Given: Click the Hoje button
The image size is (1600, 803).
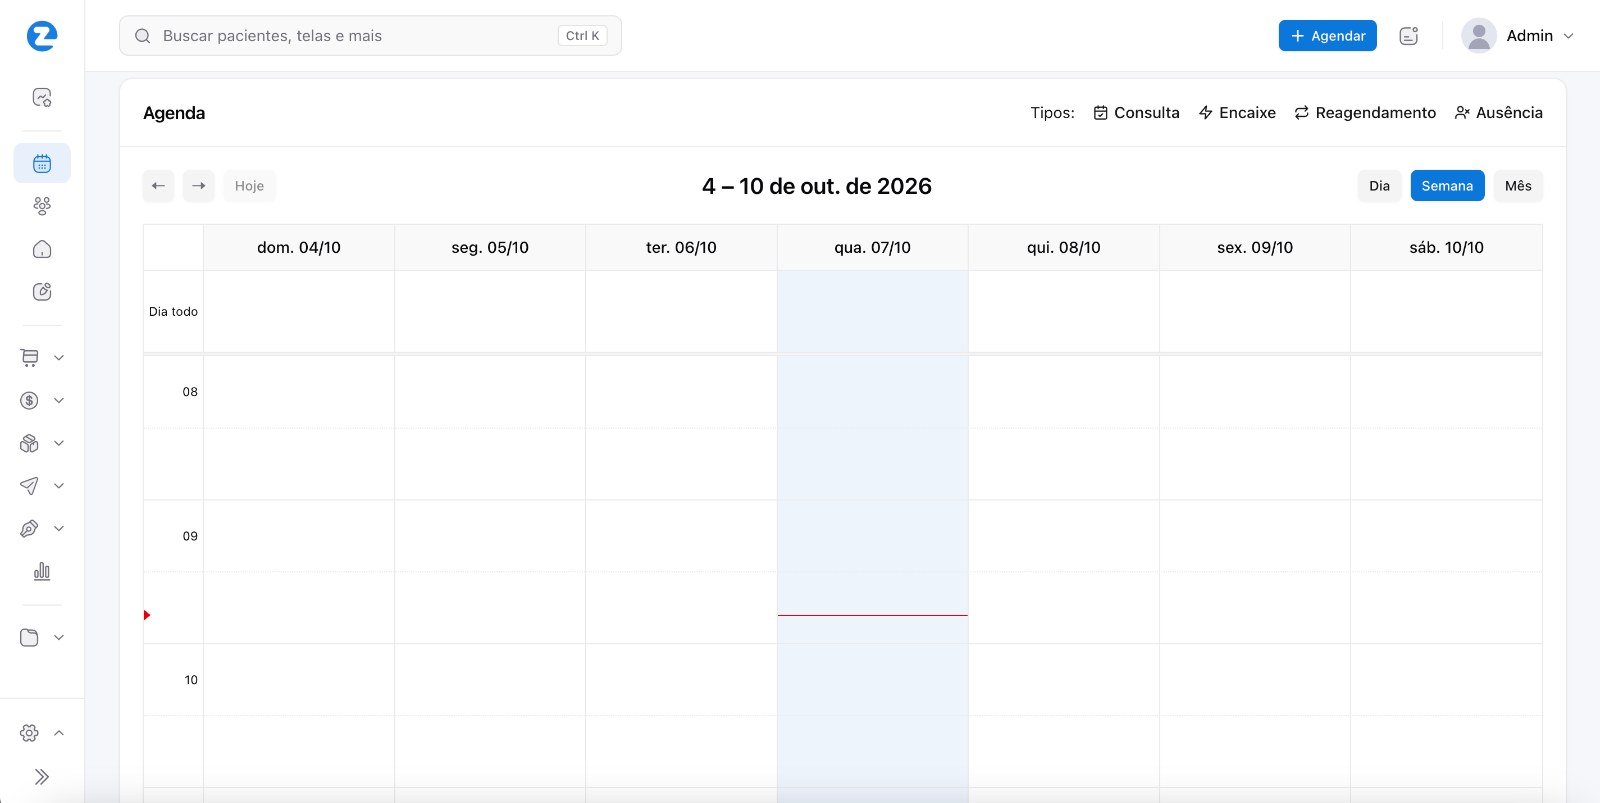Looking at the screenshot, I should pyautogui.click(x=249, y=186).
